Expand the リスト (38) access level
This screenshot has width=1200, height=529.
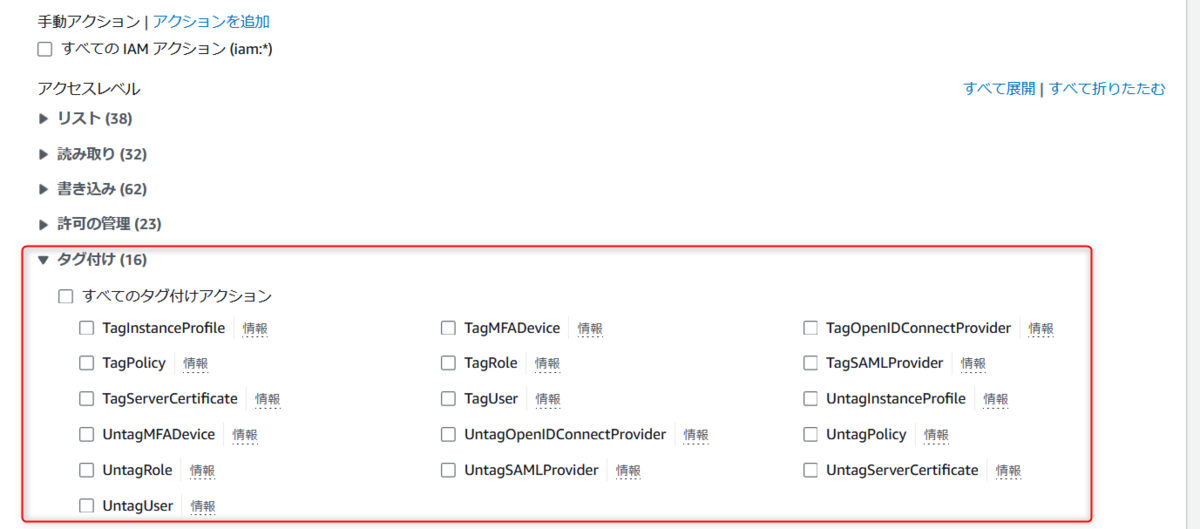click(85, 118)
